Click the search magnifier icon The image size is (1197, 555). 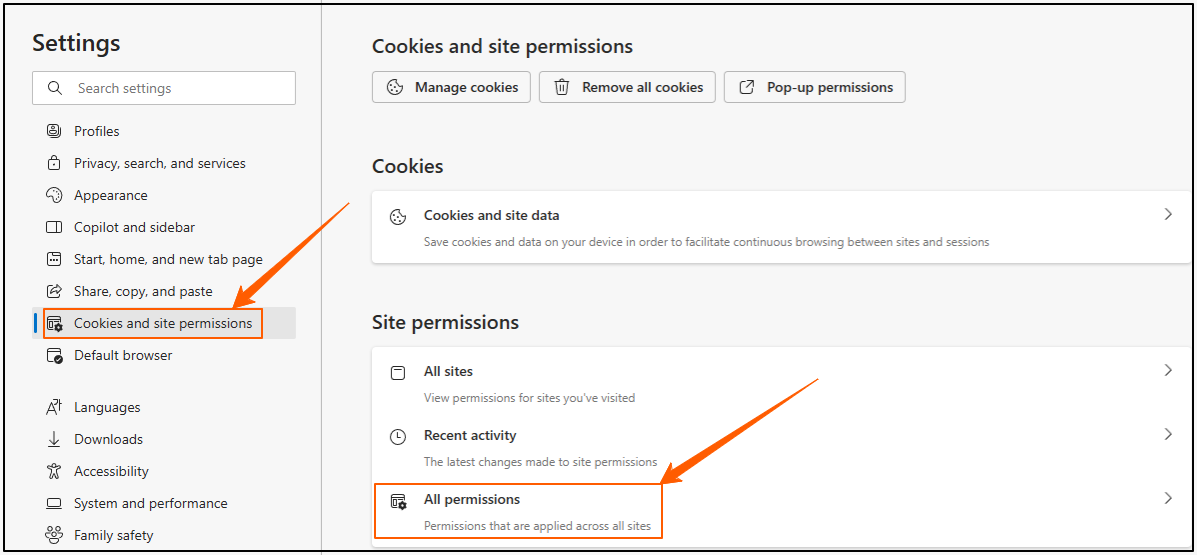click(x=54, y=88)
